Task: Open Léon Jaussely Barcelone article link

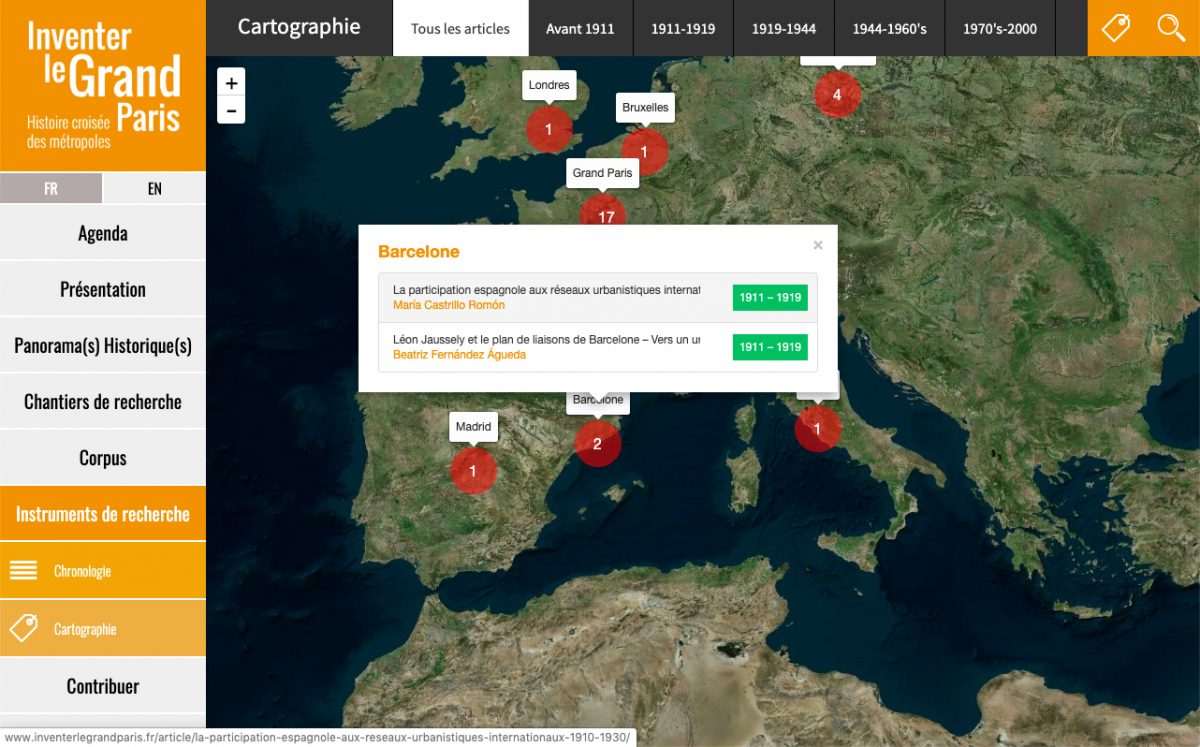Action: pyautogui.click(x=546, y=340)
